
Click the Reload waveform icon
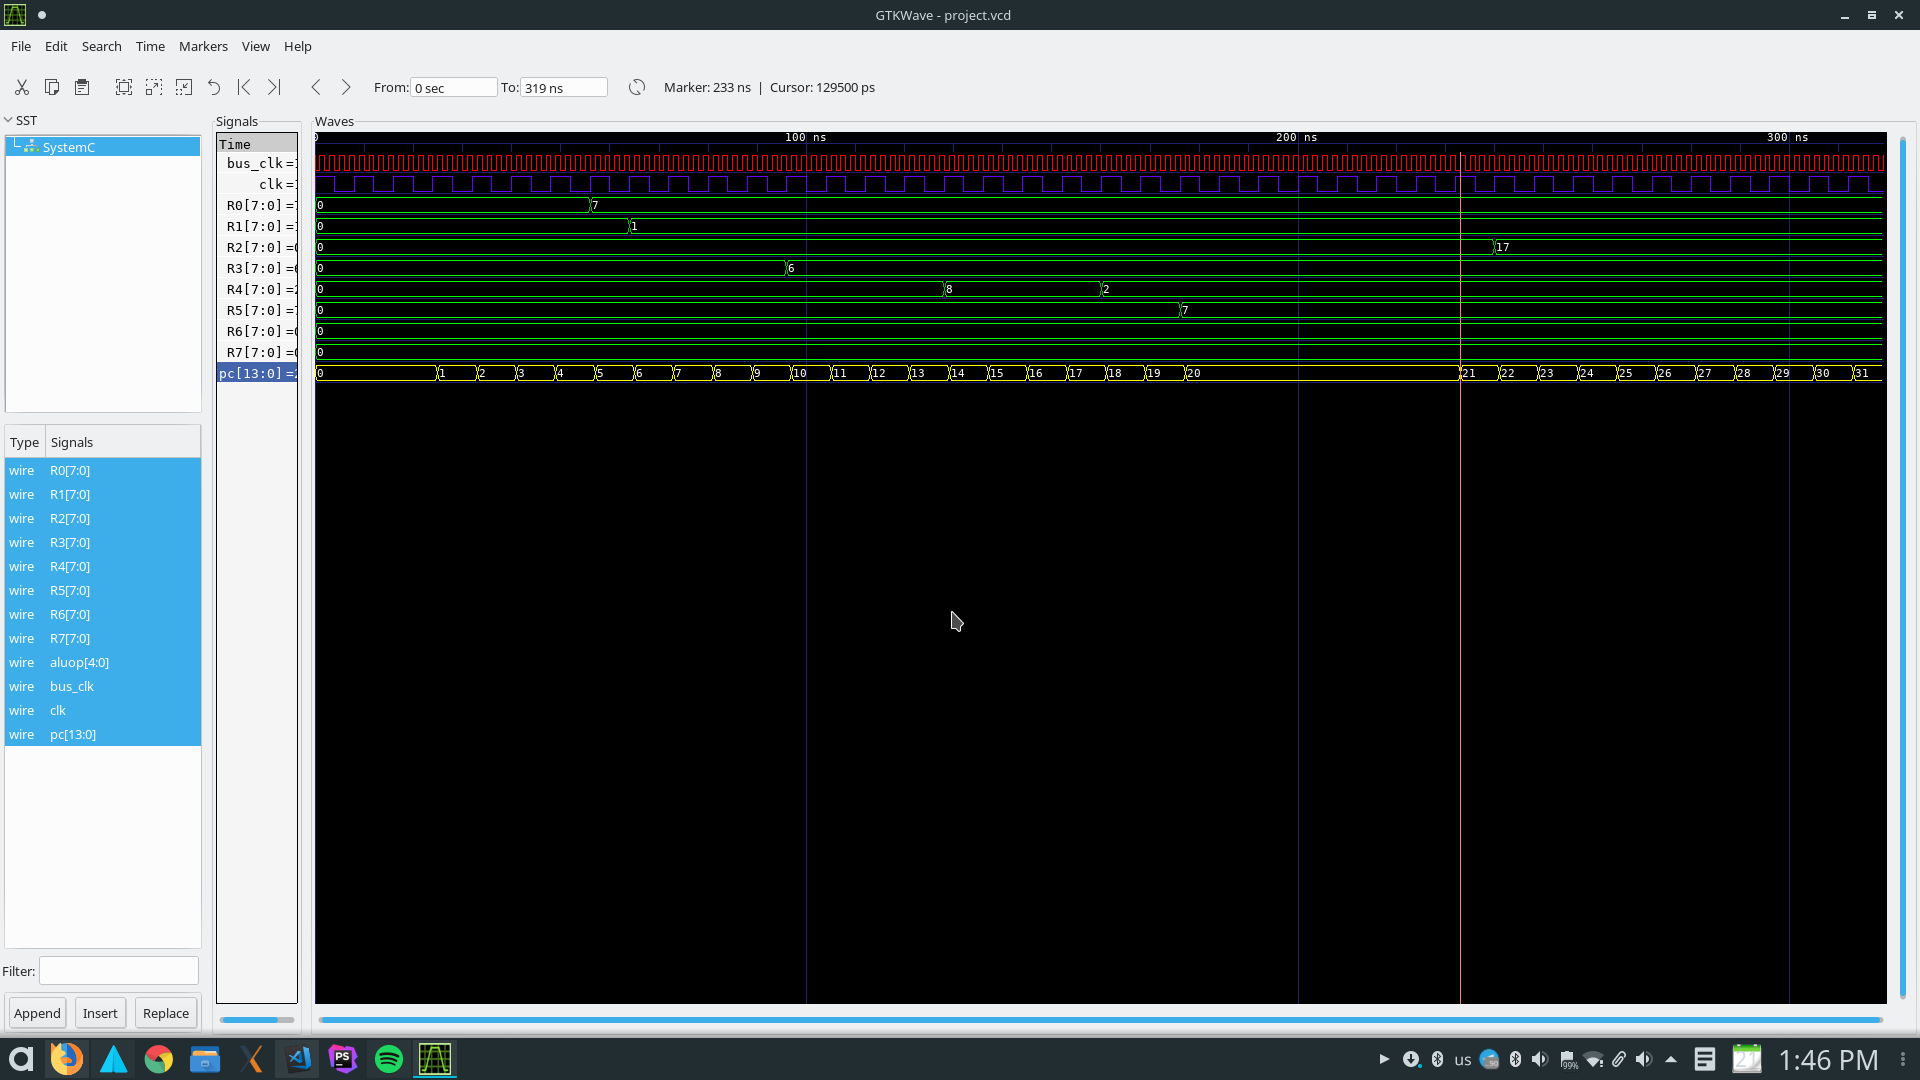[637, 88]
